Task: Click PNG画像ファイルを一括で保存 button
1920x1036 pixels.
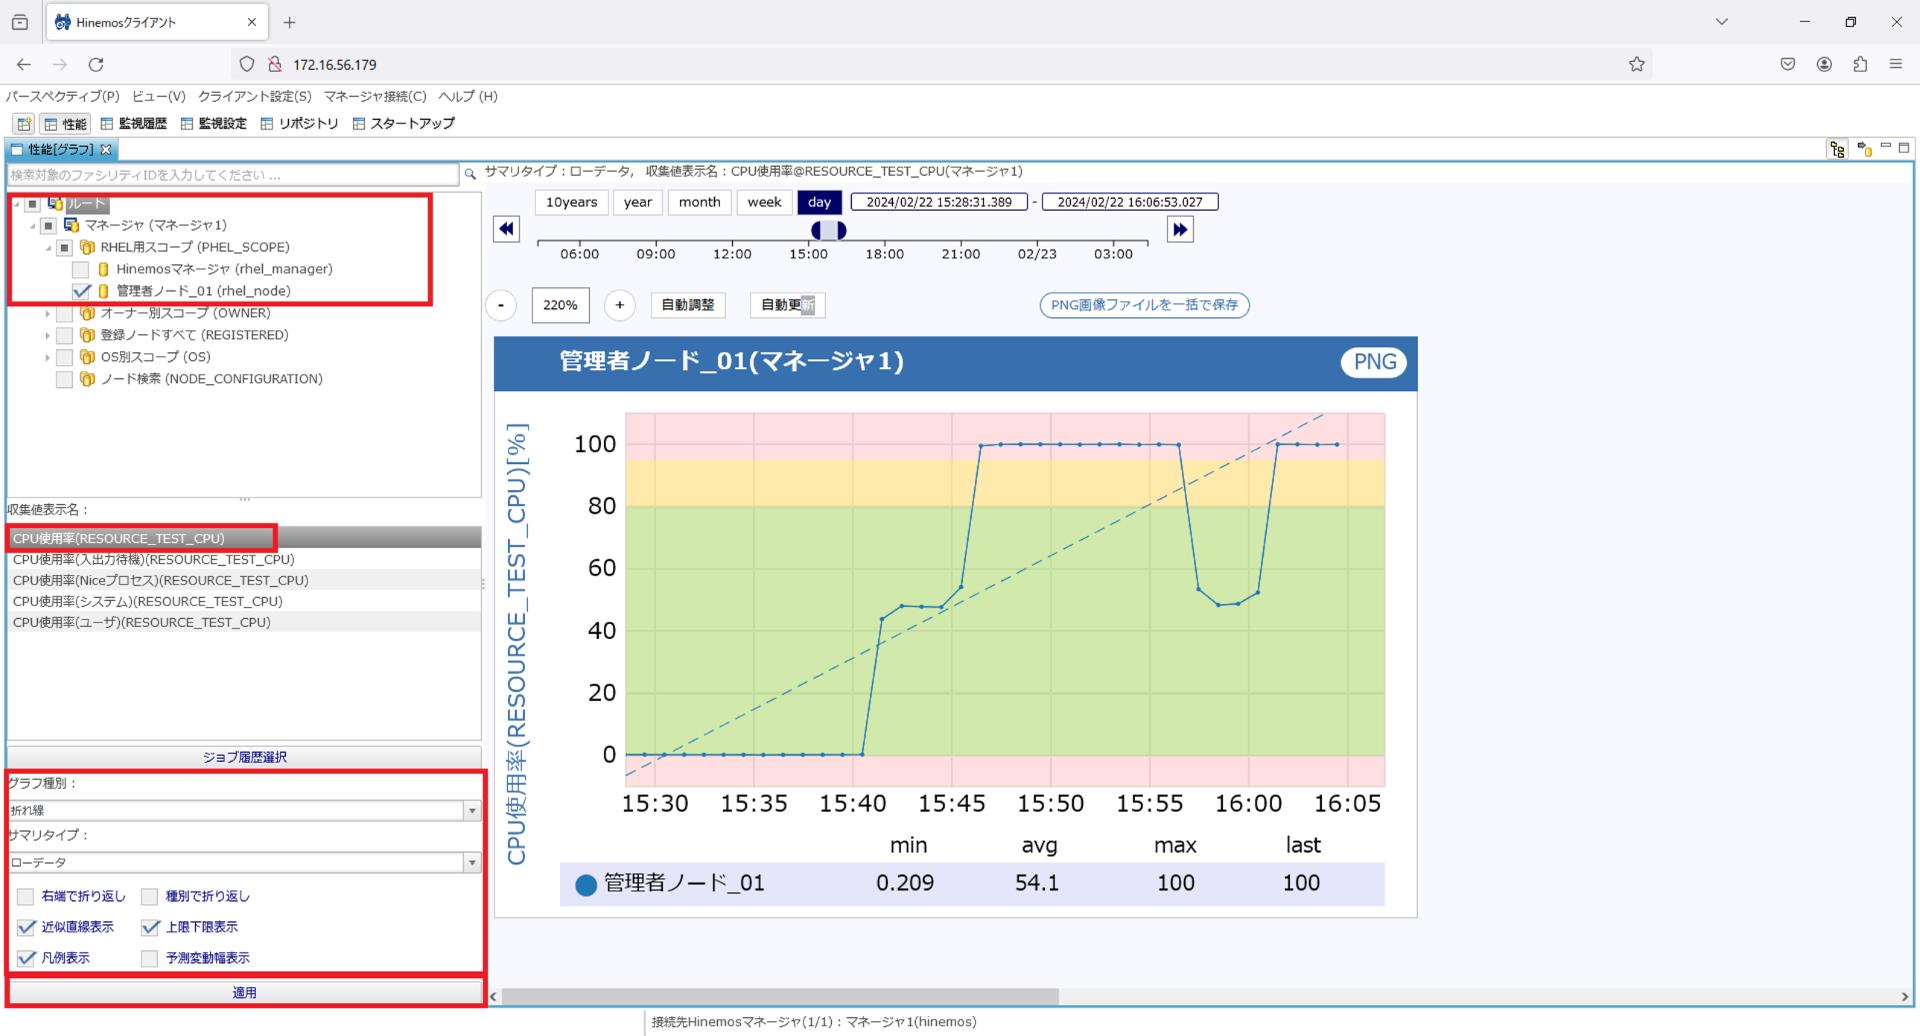Action: (1144, 305)
